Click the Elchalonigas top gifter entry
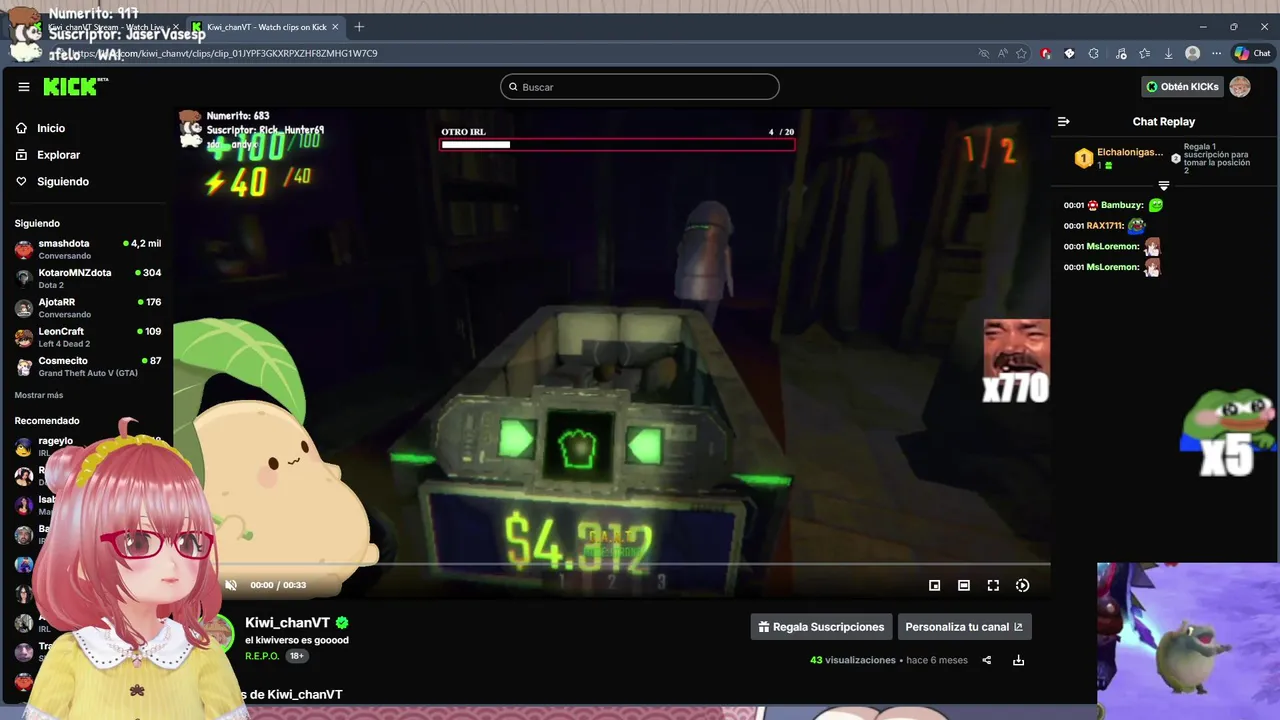 1119,158
